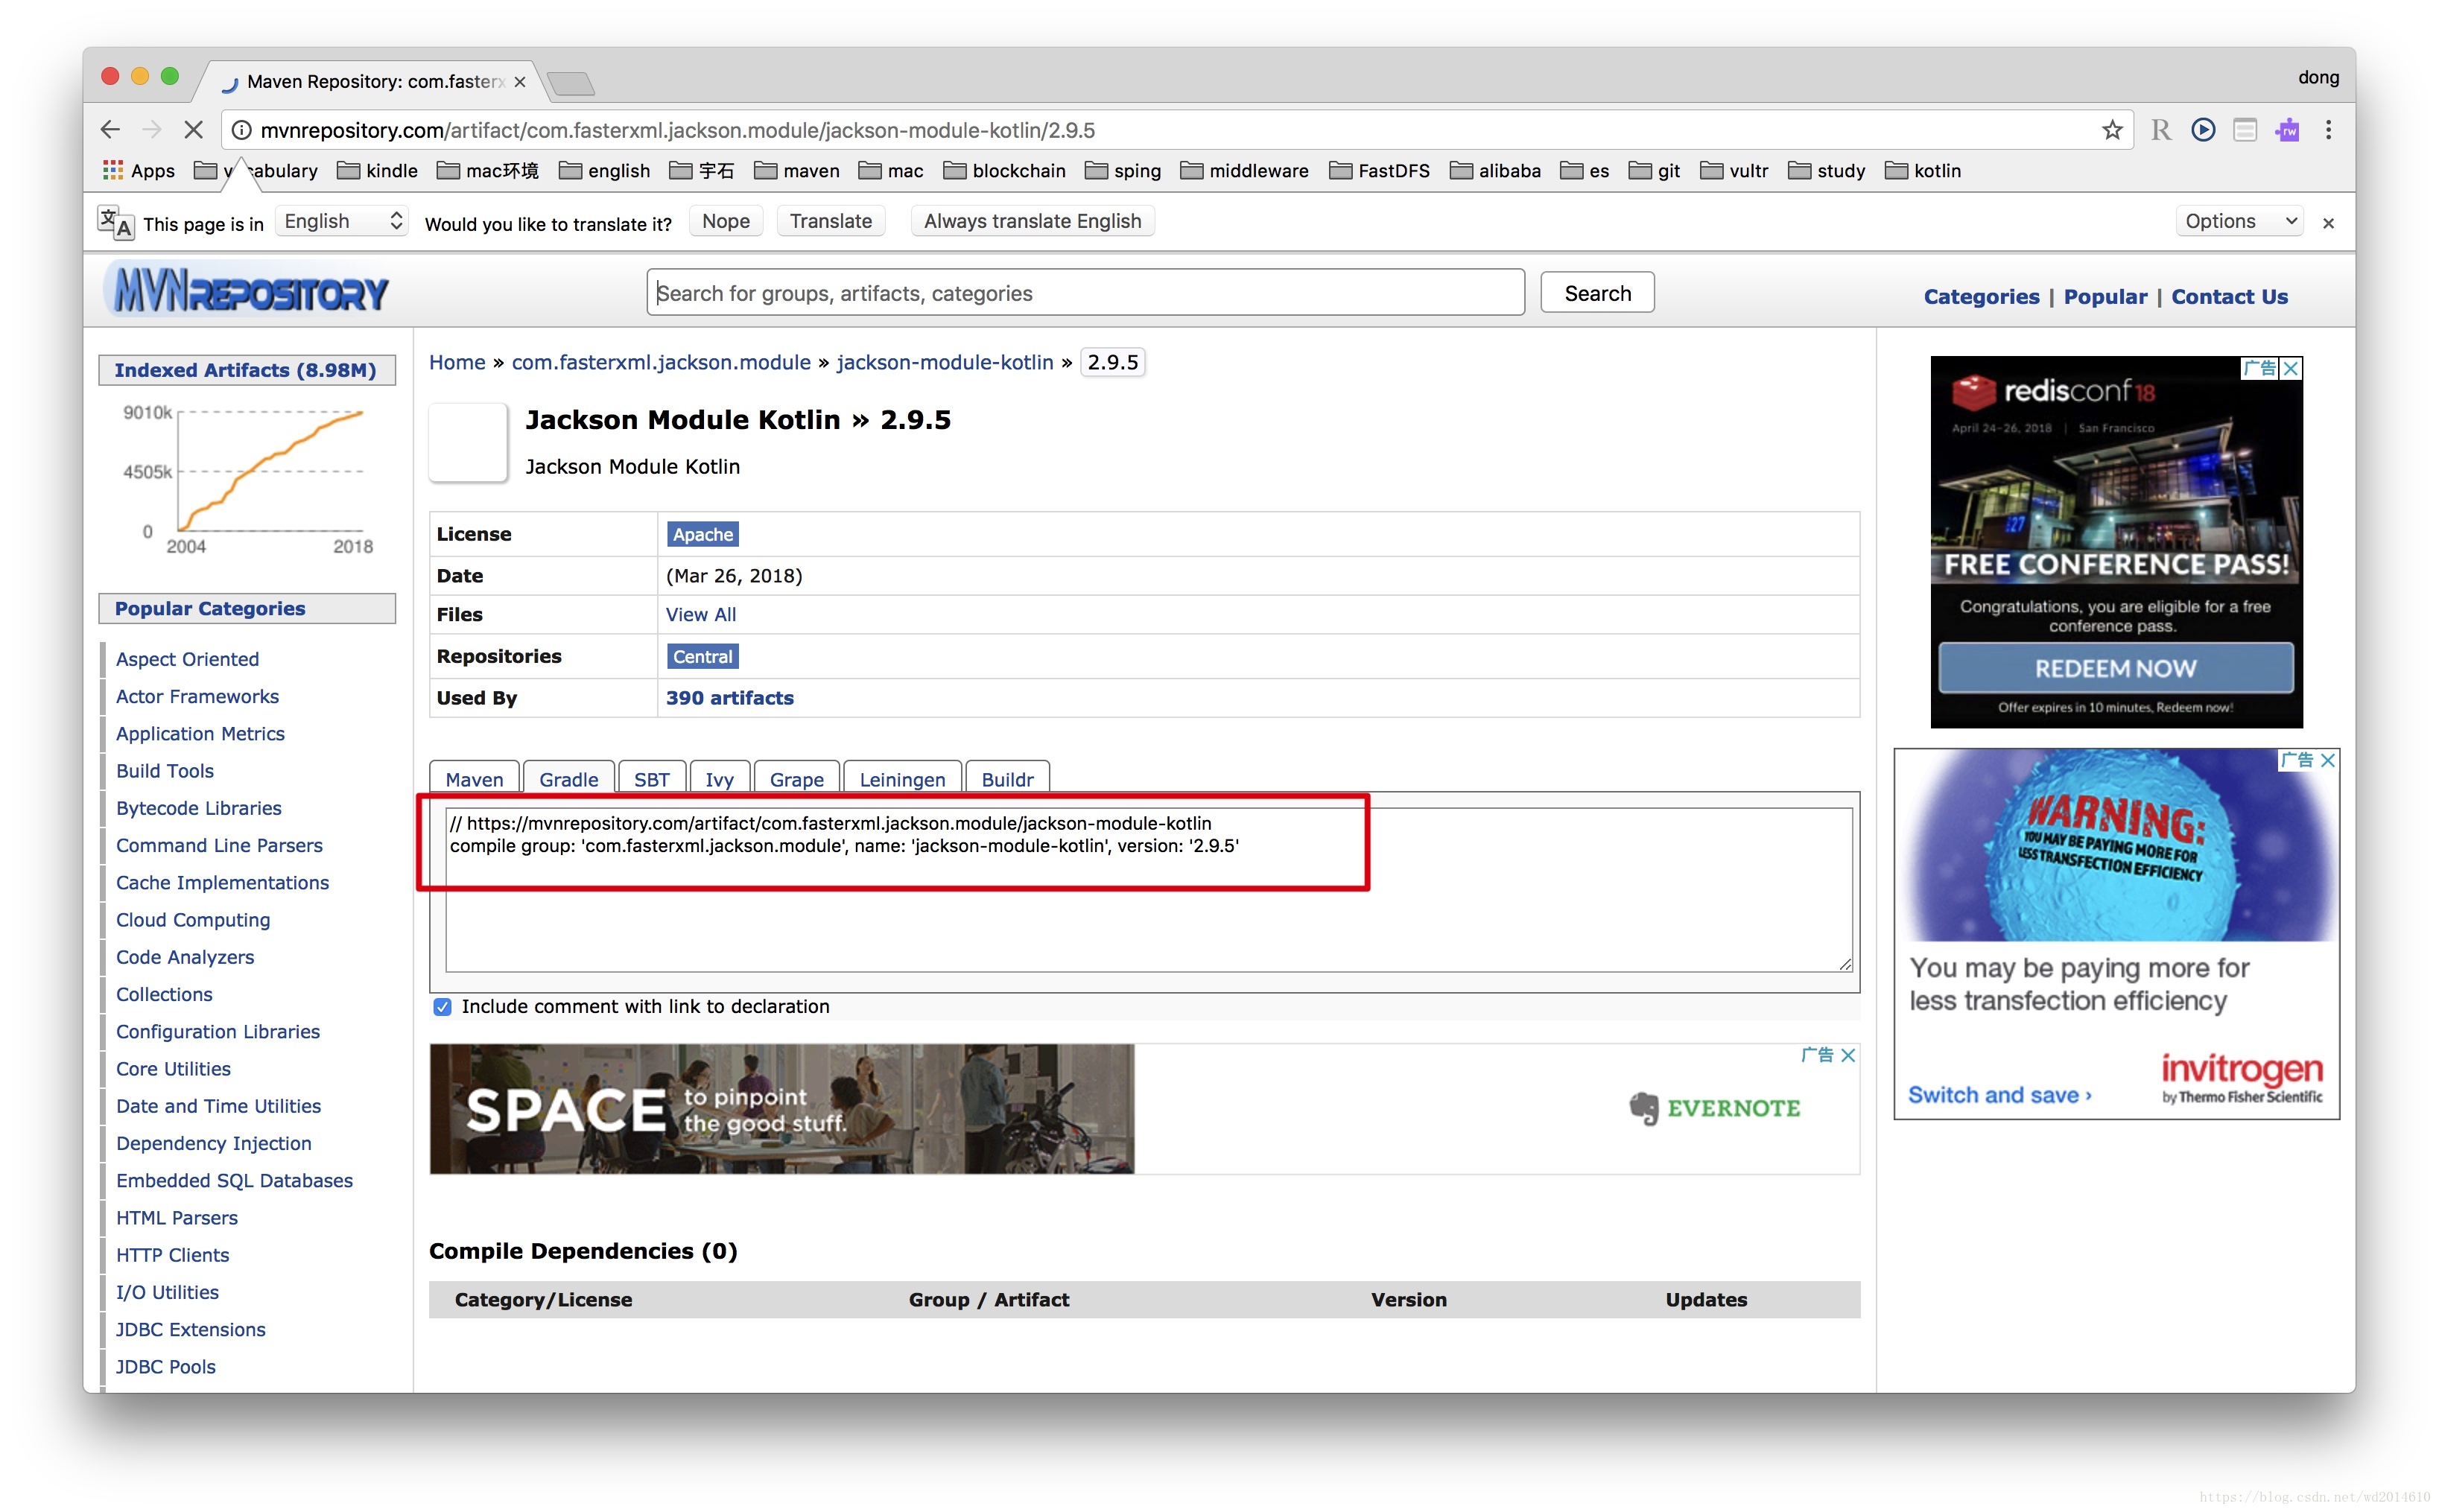The image size is (2439, 1512).
Task: Open the Home breadcrumb link
Action: pos(457,362)
